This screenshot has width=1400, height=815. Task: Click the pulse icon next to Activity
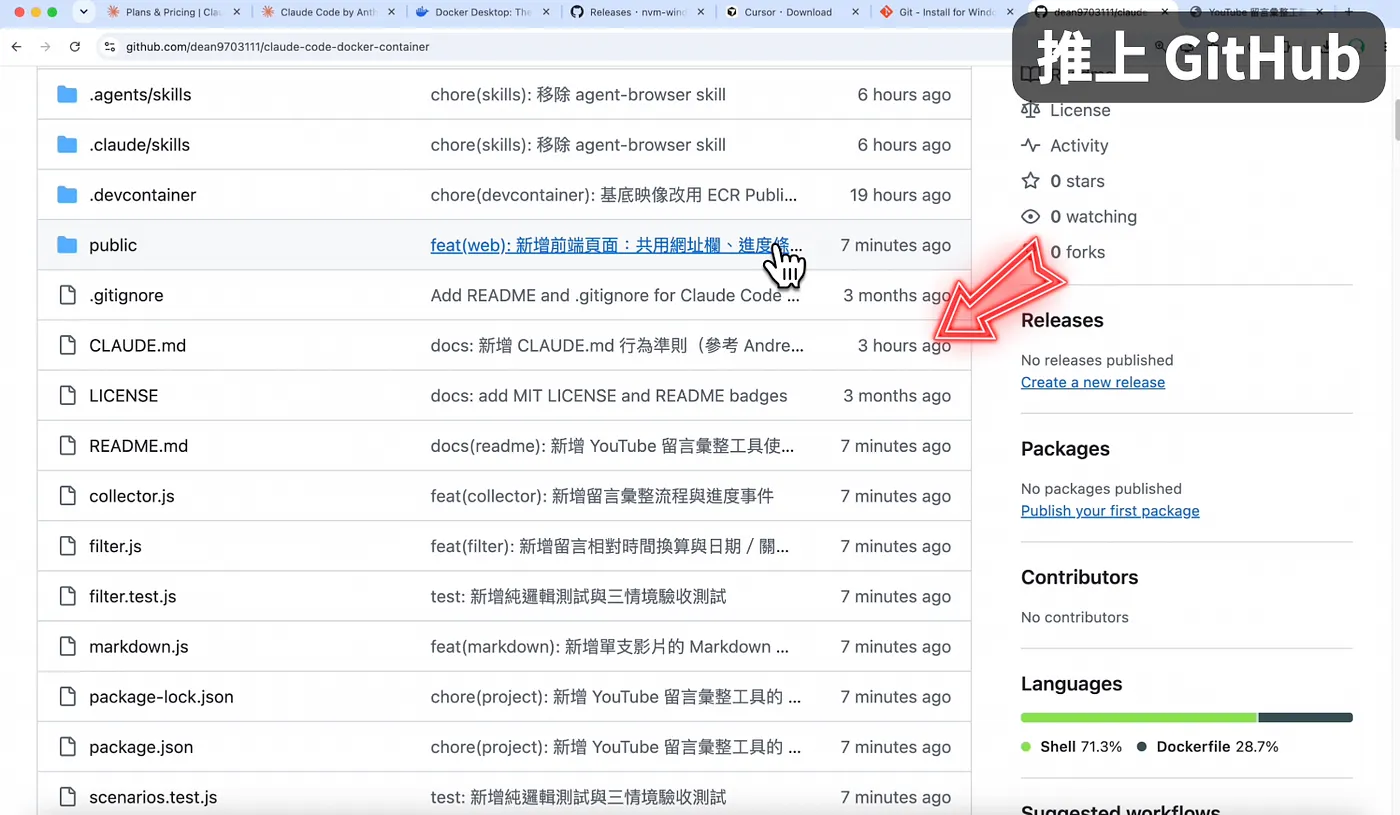[x=1030, y=145]
